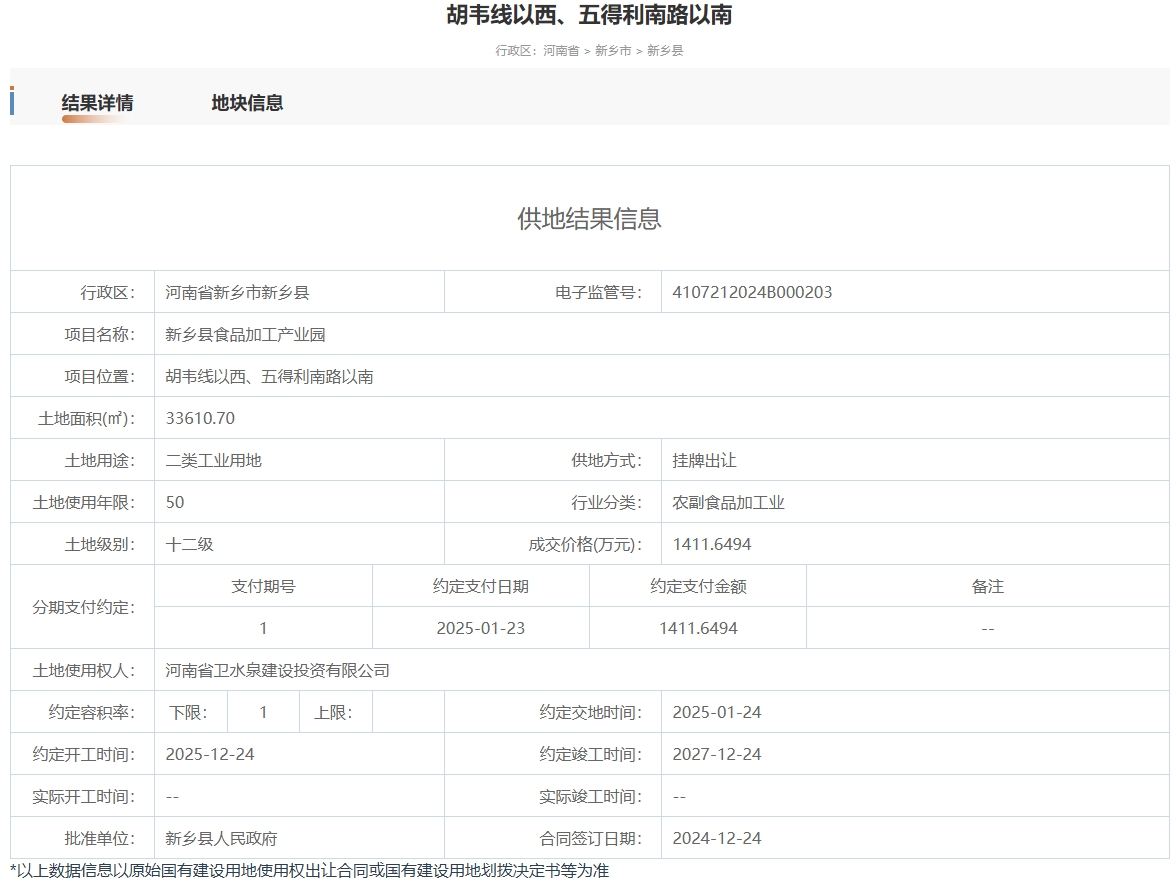Click industry category 农副食品加工业
1176x882 pixels.
click(x=728, y=502)
